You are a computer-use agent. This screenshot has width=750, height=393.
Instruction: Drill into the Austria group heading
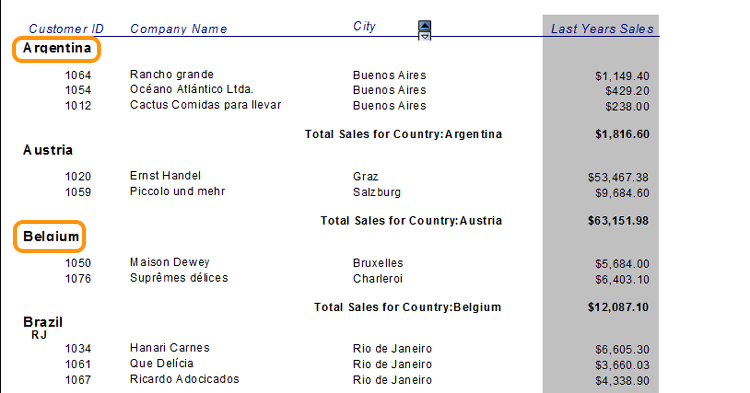pos(48,150)
